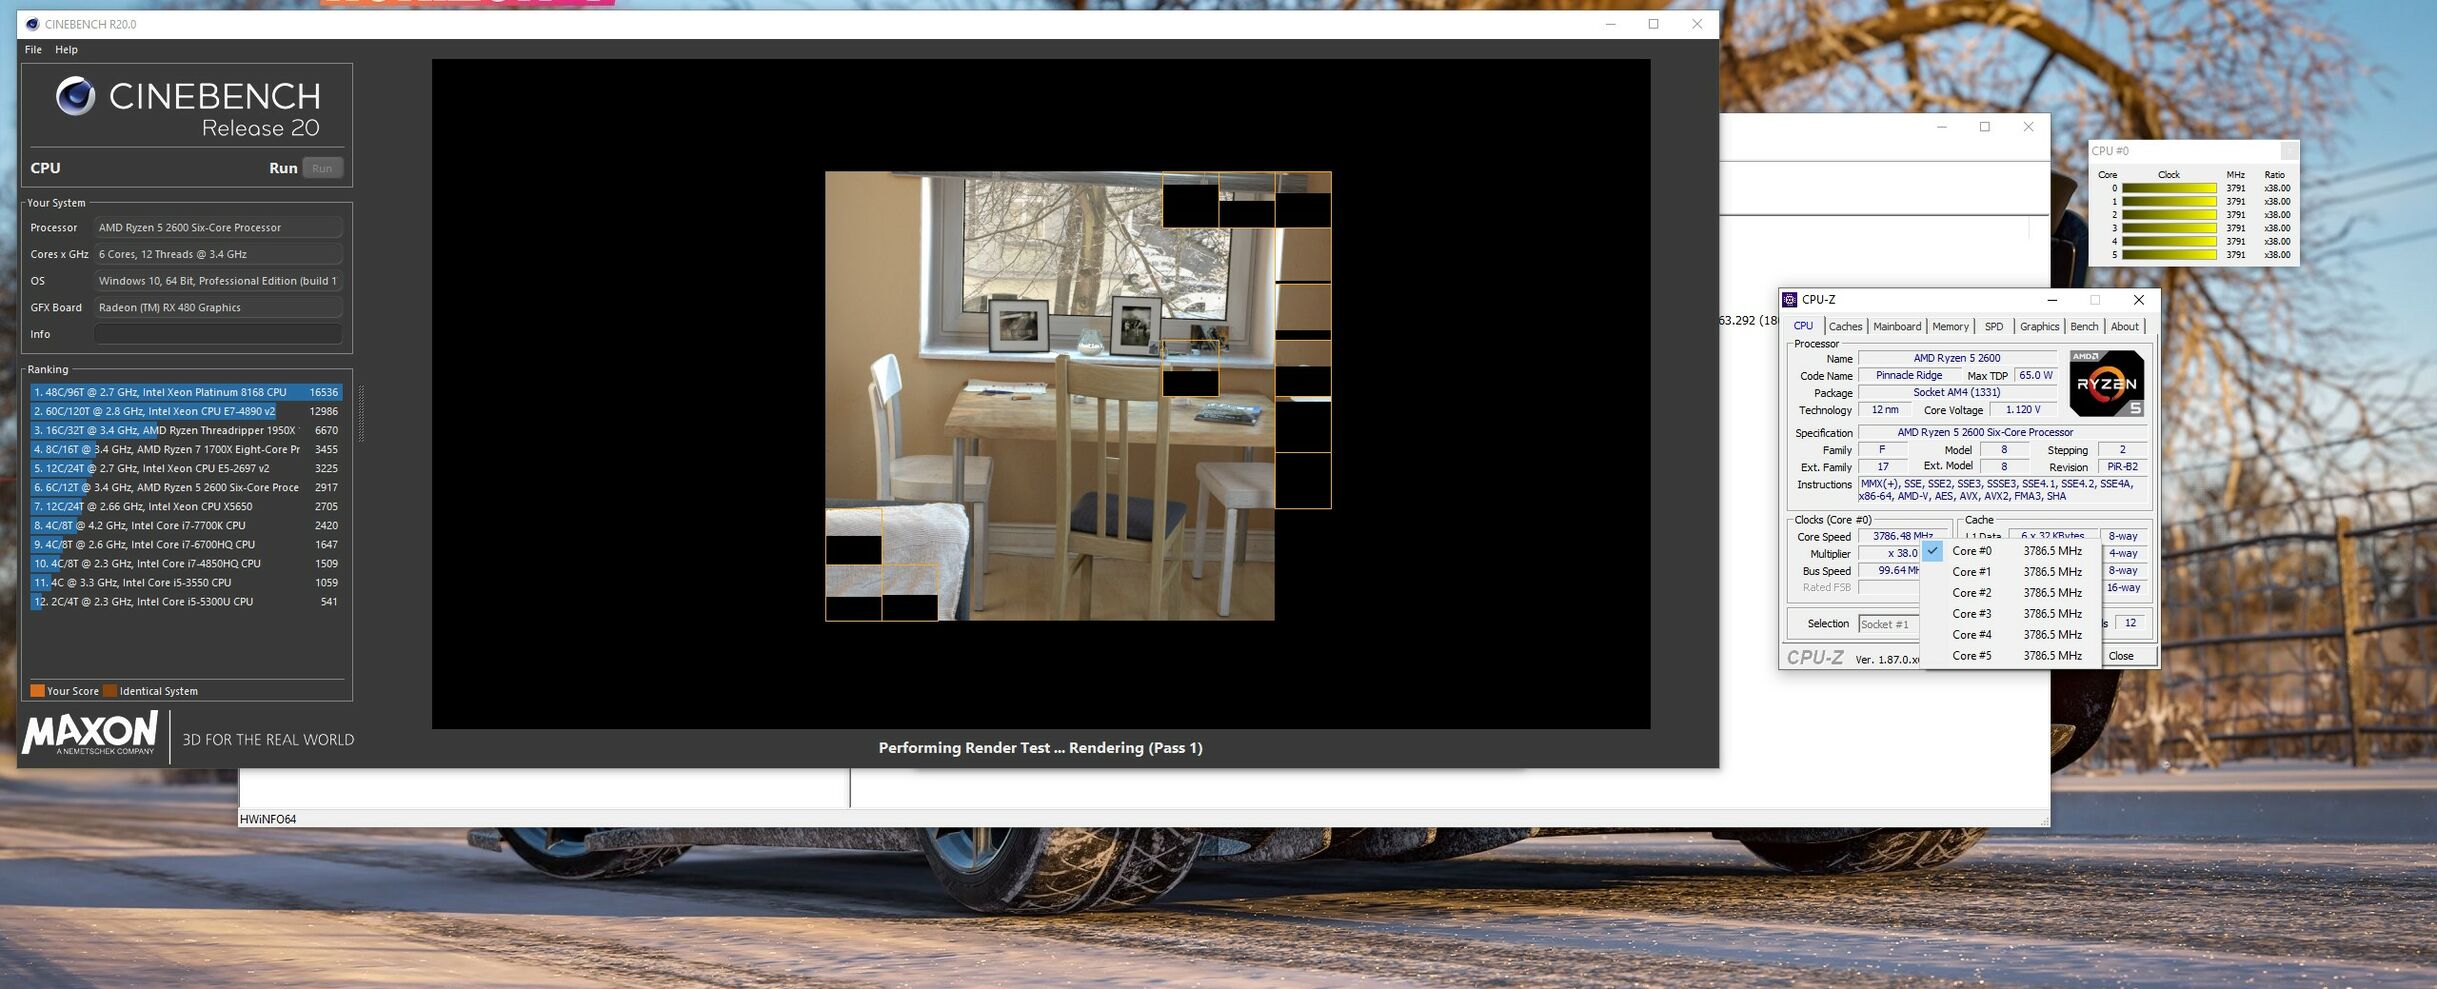Click the Cinebench sphere logo
2437x989 pixels.
[x=75, y=96]
